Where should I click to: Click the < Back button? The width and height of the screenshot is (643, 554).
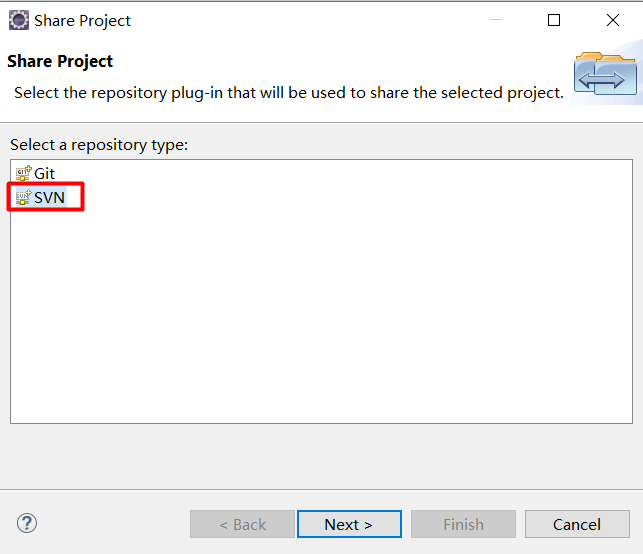(242, 524)
